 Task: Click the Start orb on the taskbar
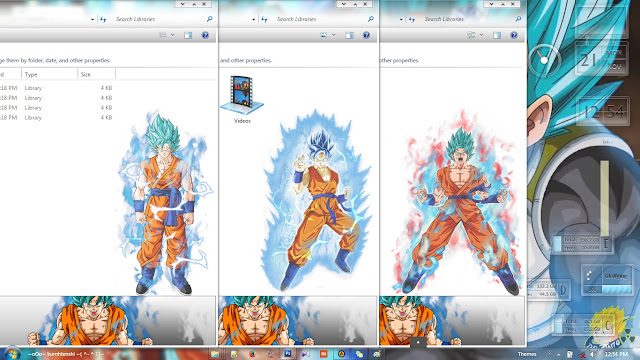[x=11, y=354]
